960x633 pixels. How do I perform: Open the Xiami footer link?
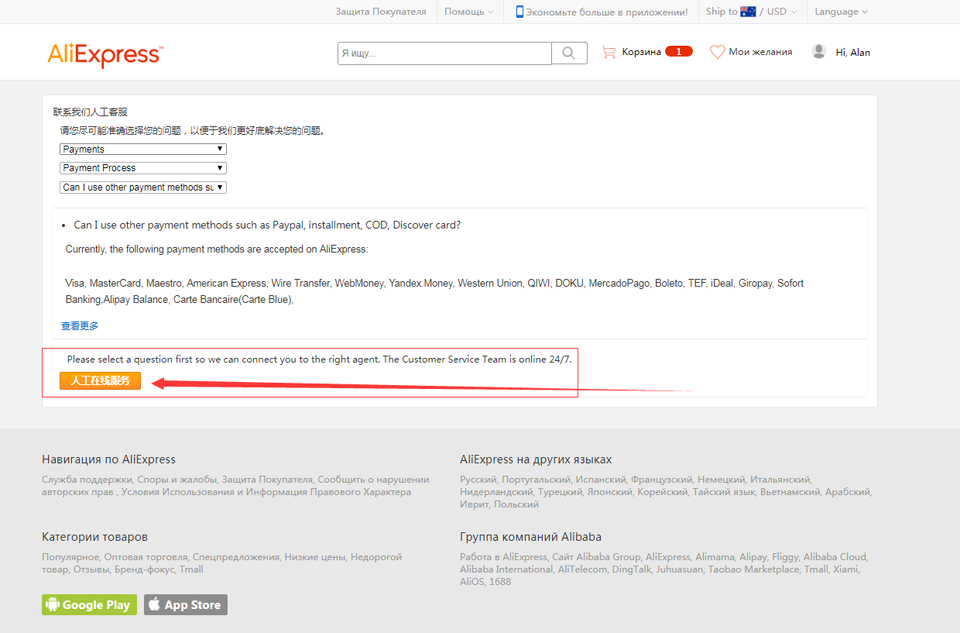tap(846, 569)
